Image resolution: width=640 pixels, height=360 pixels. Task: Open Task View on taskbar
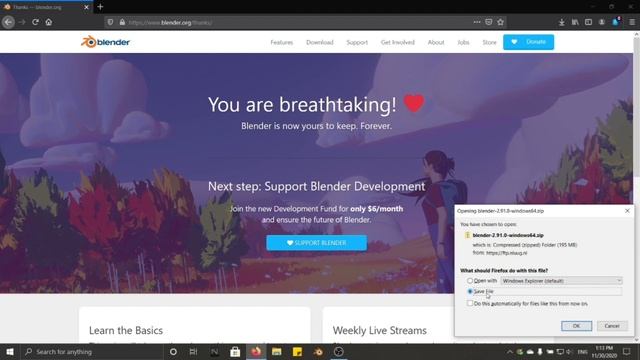click(193, 351)
